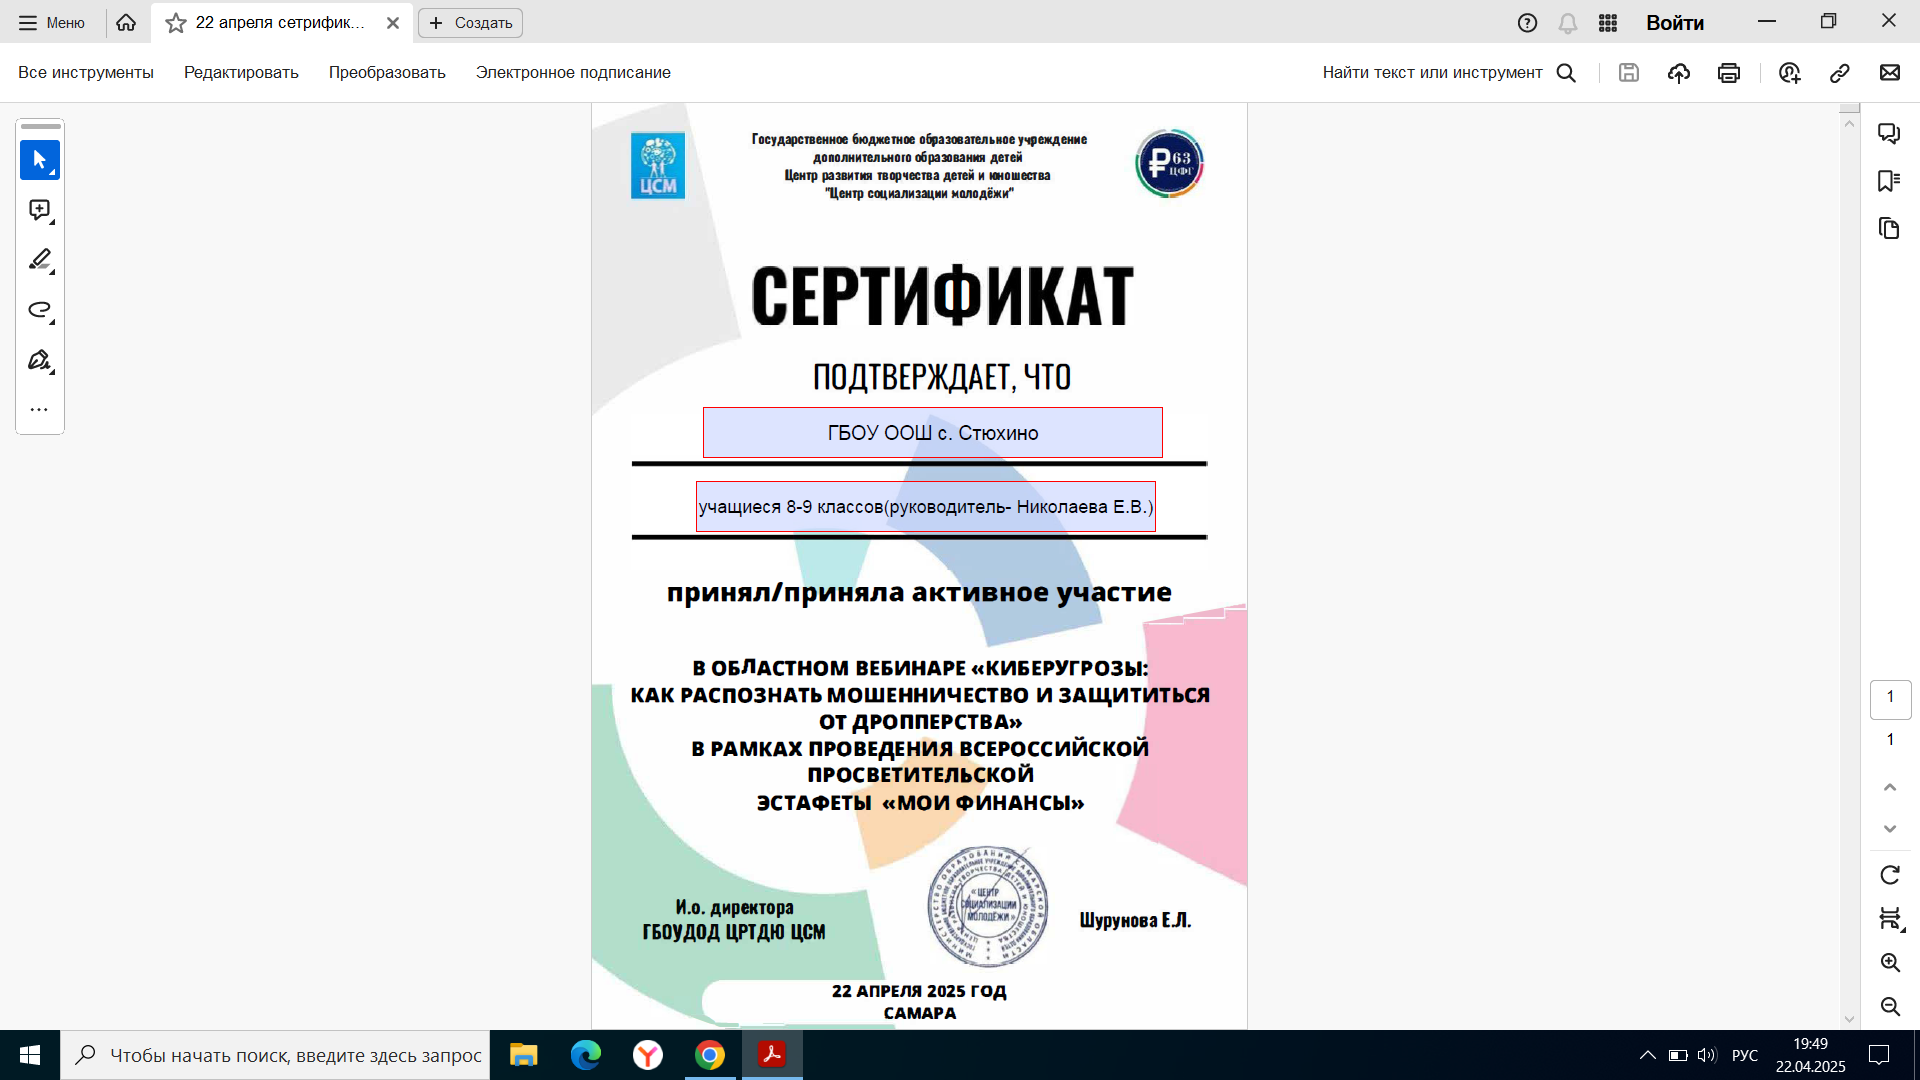The width and height of the screenshot is (1920, 1080).
Task: Click the Войти sign-in button
Action: coord(1675,23)
